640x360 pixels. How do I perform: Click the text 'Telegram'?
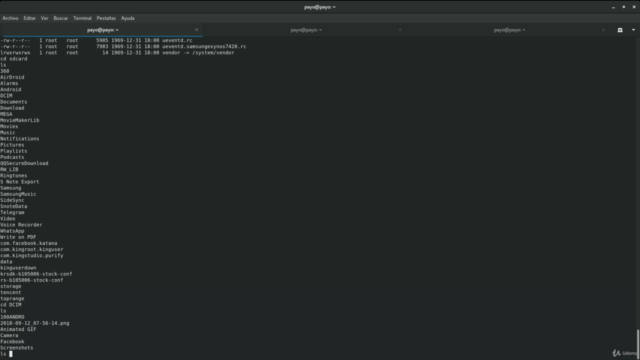[12, 213]
